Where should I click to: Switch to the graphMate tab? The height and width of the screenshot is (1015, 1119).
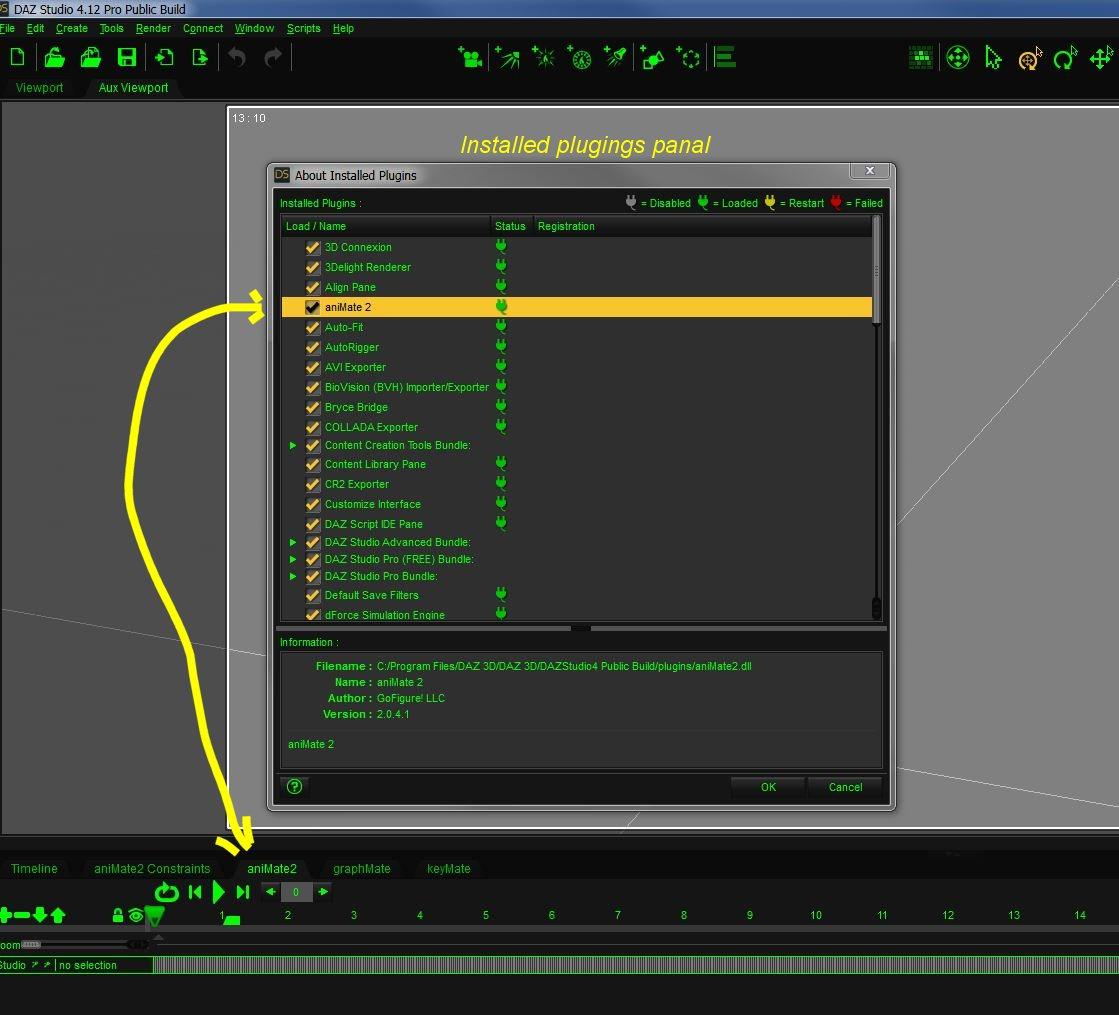pyautogui.click(x=362, y=869)
